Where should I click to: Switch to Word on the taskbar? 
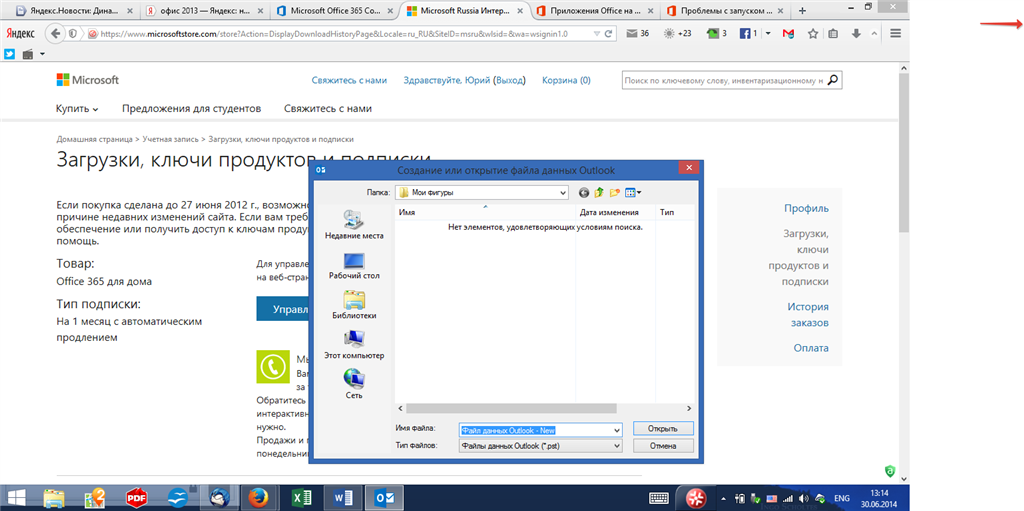click(342, 498)
